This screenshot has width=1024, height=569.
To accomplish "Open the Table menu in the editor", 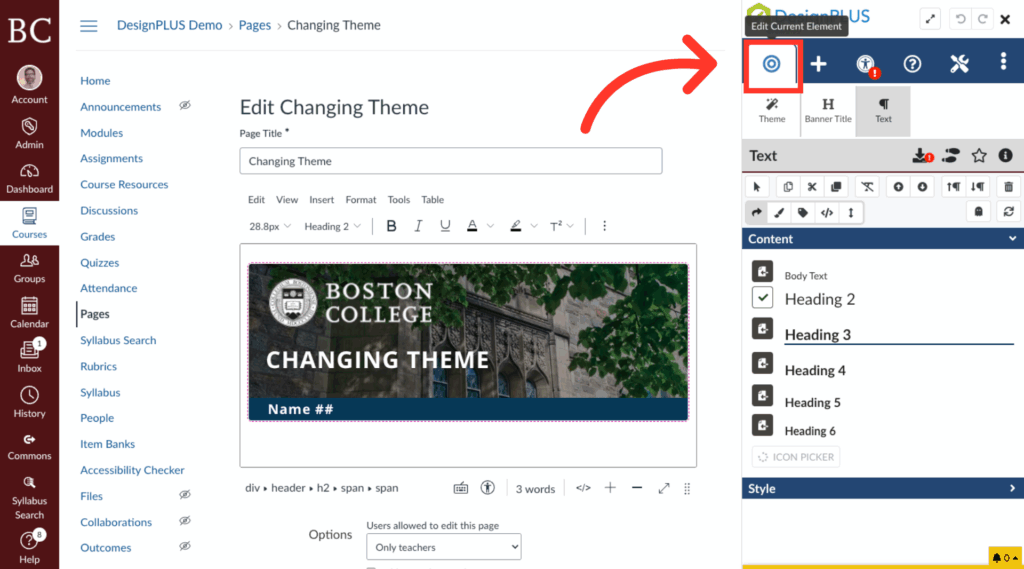I will click(x=432, y=200).
